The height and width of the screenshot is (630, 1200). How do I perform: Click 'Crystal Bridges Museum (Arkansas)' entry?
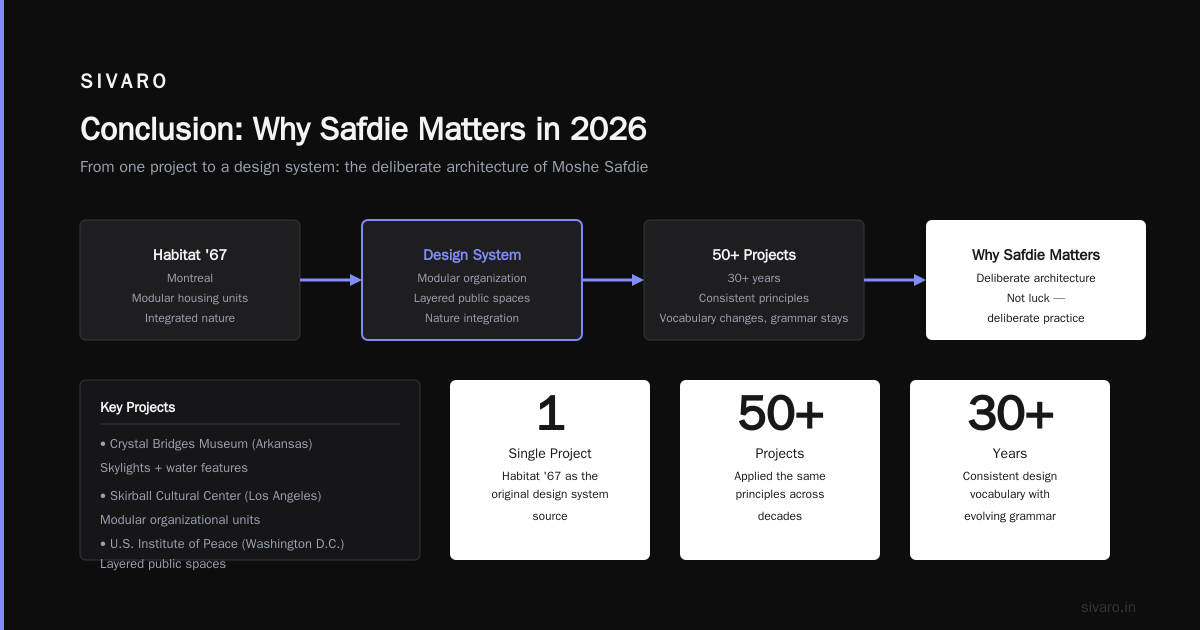(x=206, y=443)
